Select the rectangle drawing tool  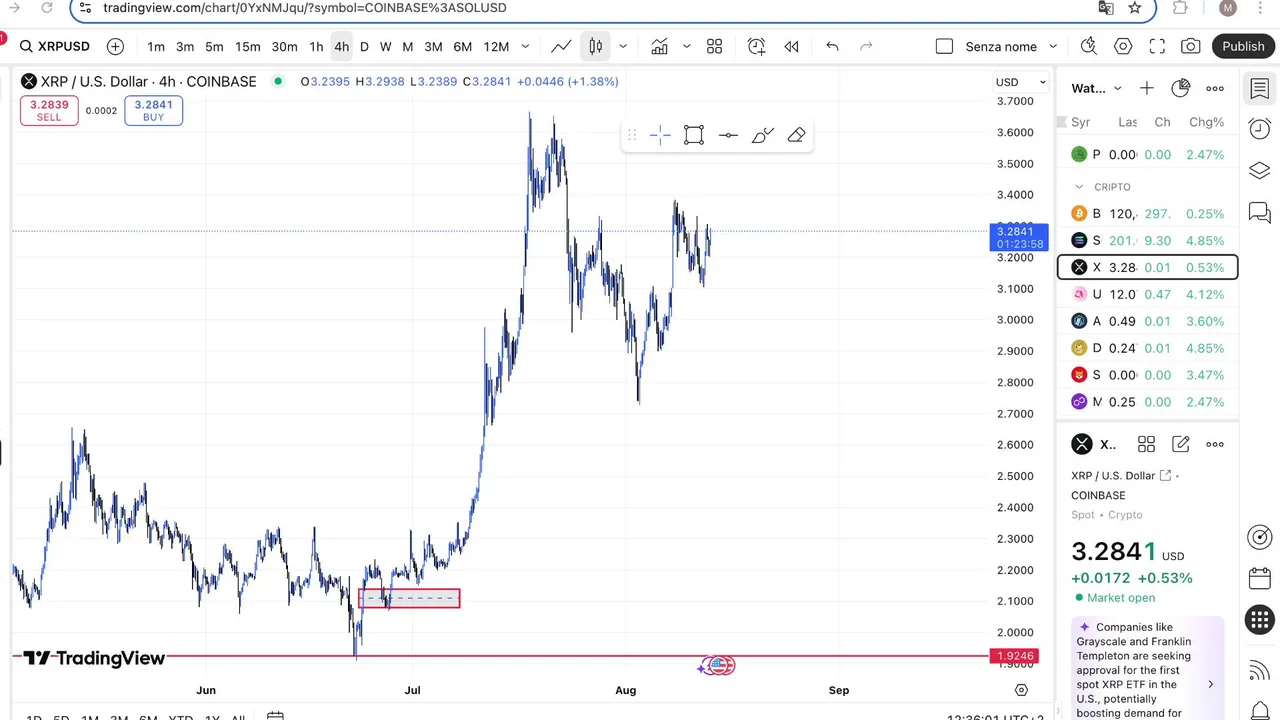click(x=694, y=135)
